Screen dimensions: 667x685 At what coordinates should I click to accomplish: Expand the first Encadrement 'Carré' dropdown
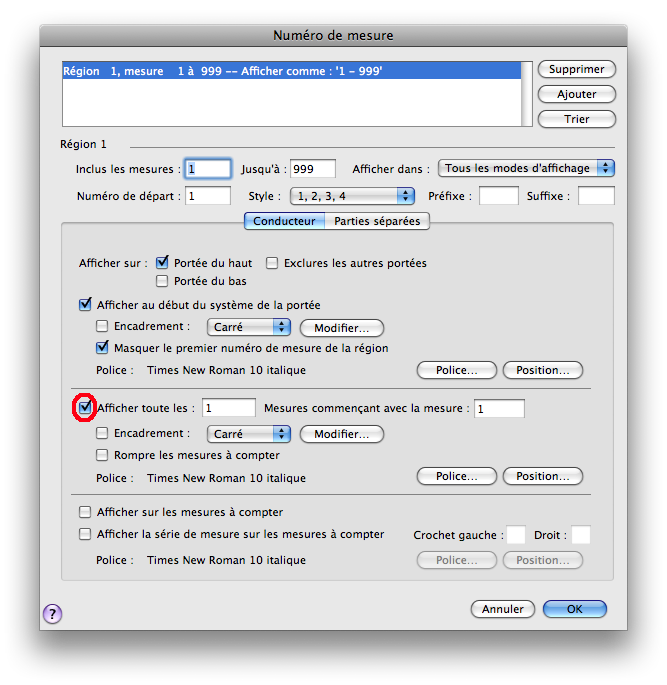coord(248,327)
